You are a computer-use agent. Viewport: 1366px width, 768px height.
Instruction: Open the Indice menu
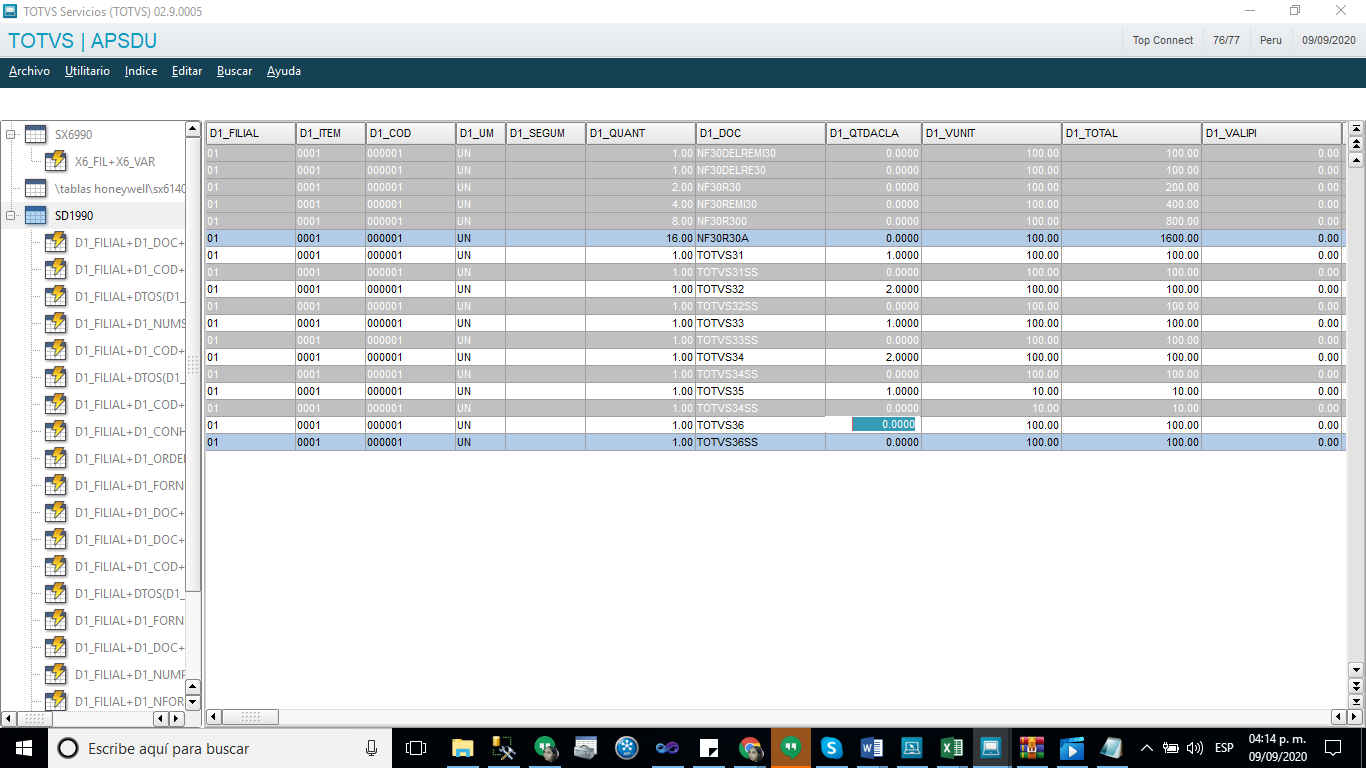coord(141,71)
